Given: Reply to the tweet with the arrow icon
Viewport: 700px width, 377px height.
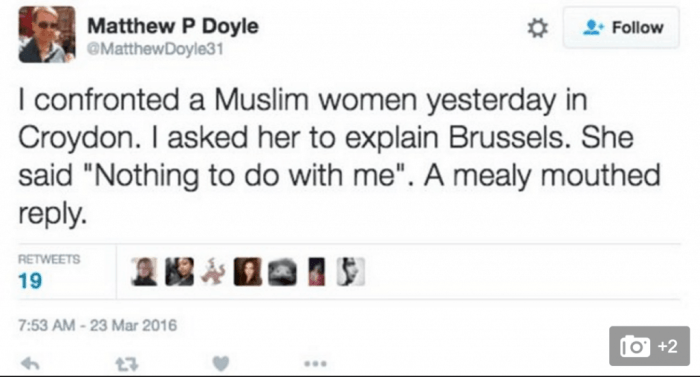Looking at the screenshot, I should [30, 364].
